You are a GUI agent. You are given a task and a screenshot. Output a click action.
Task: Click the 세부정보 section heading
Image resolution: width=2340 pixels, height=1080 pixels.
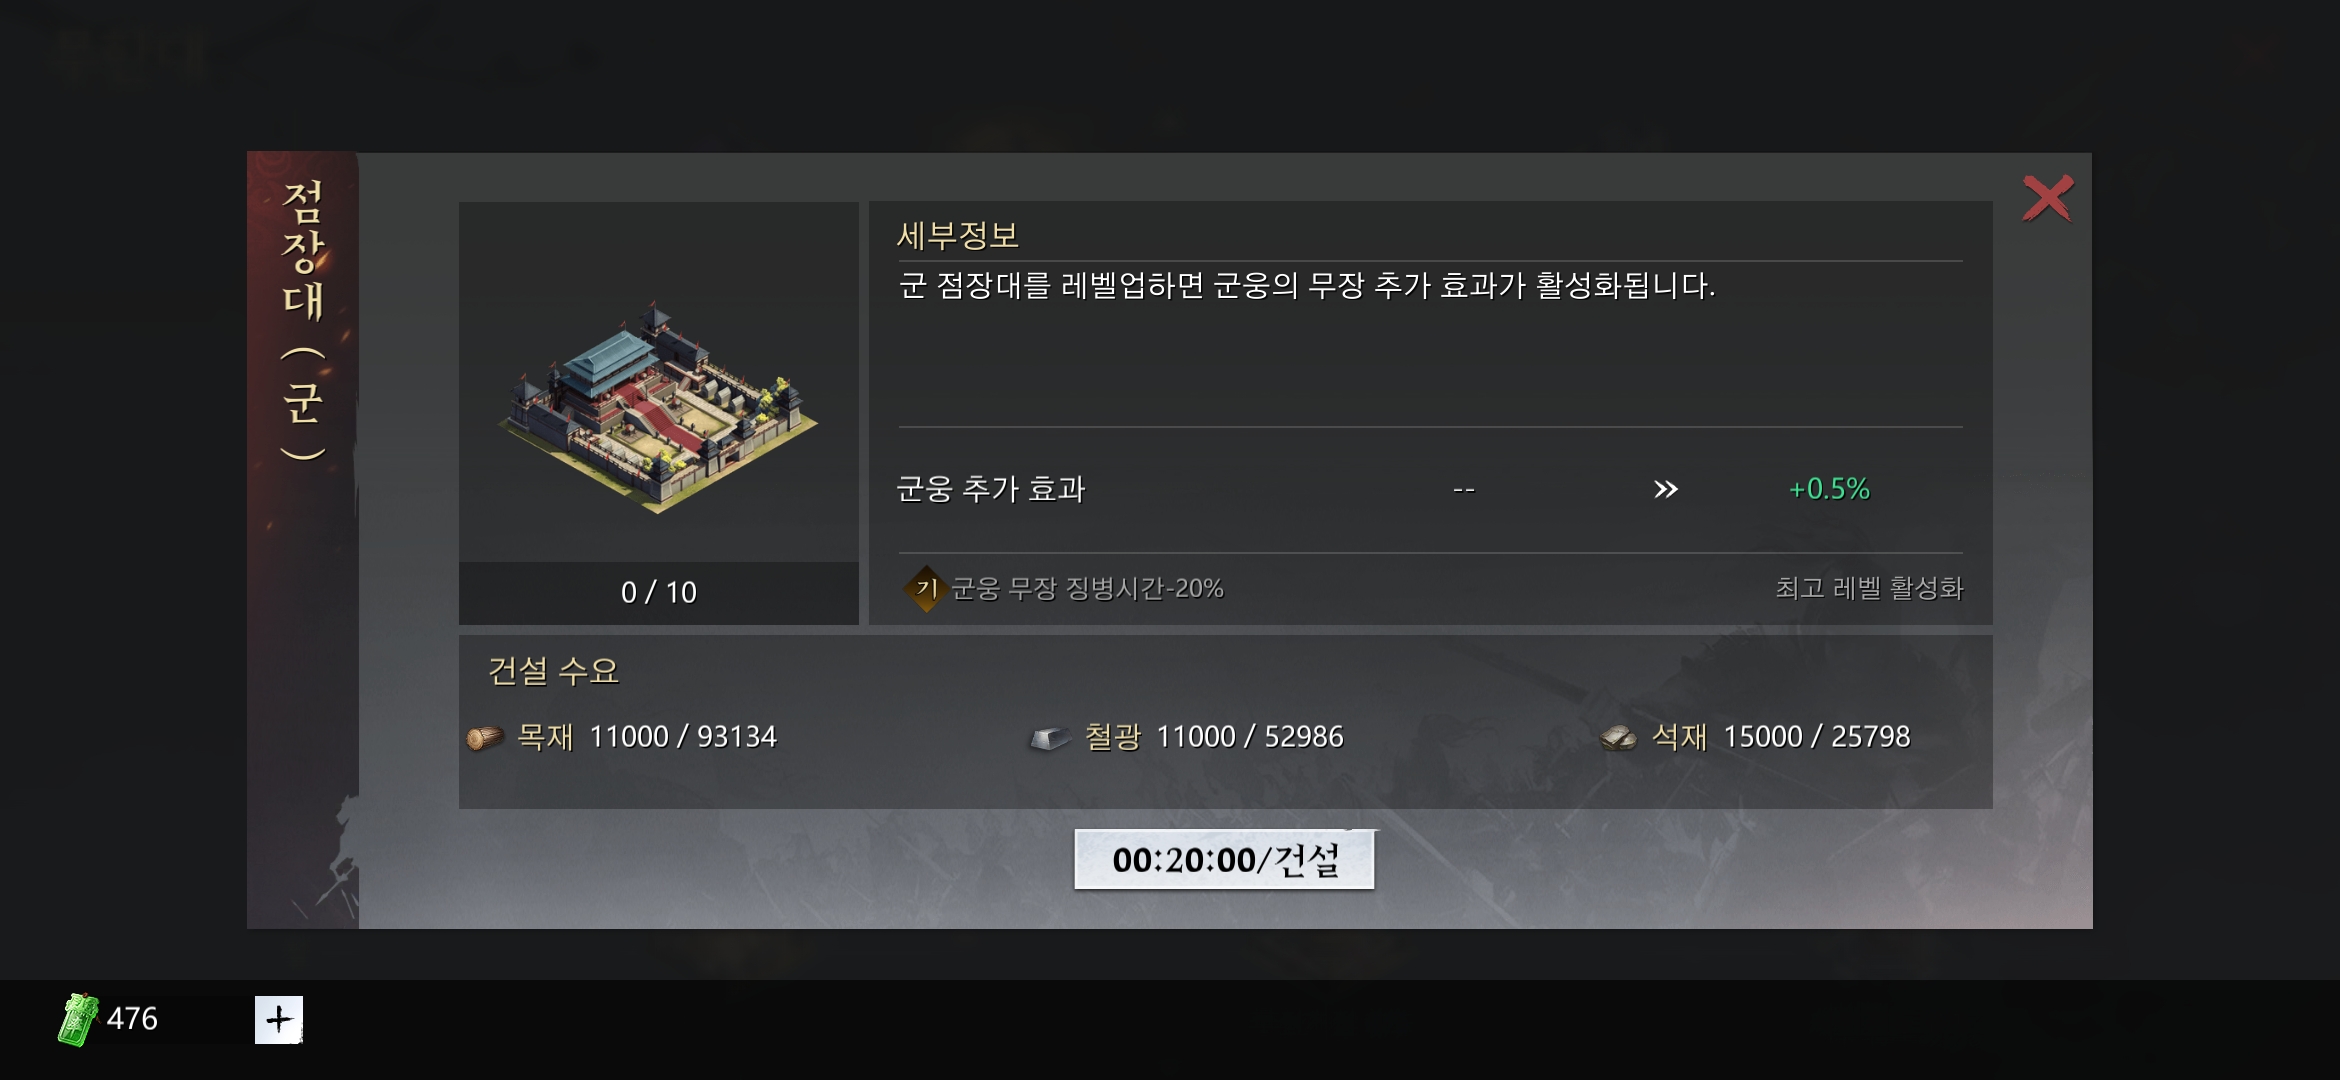[957, 236]
